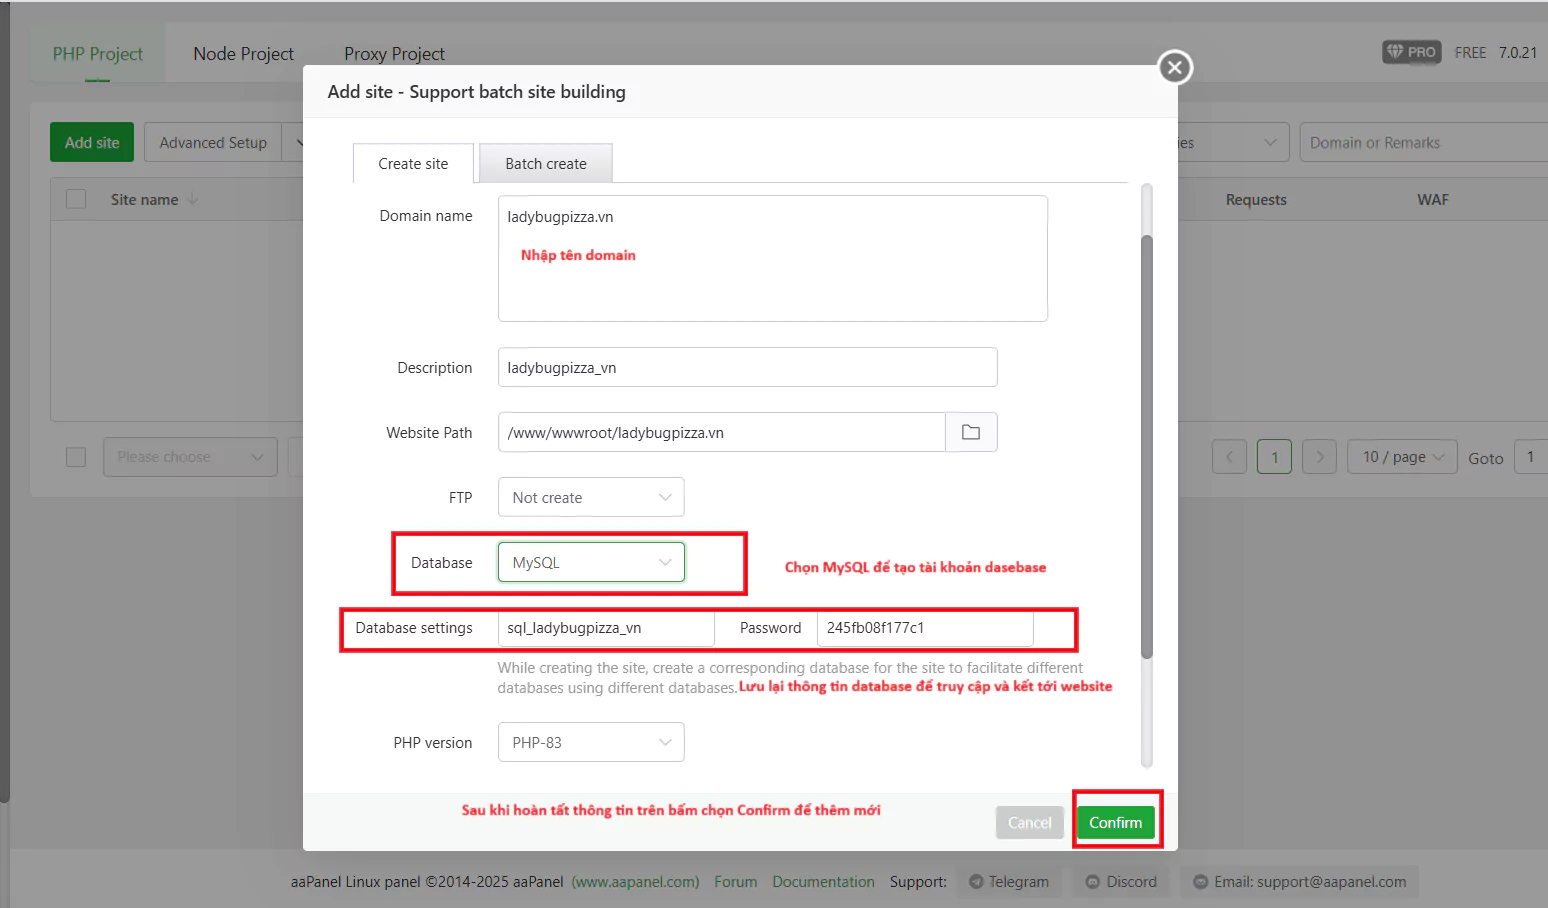
Task: Click the dialog vertical scrollbar
Action: (x=1147, y=446)
